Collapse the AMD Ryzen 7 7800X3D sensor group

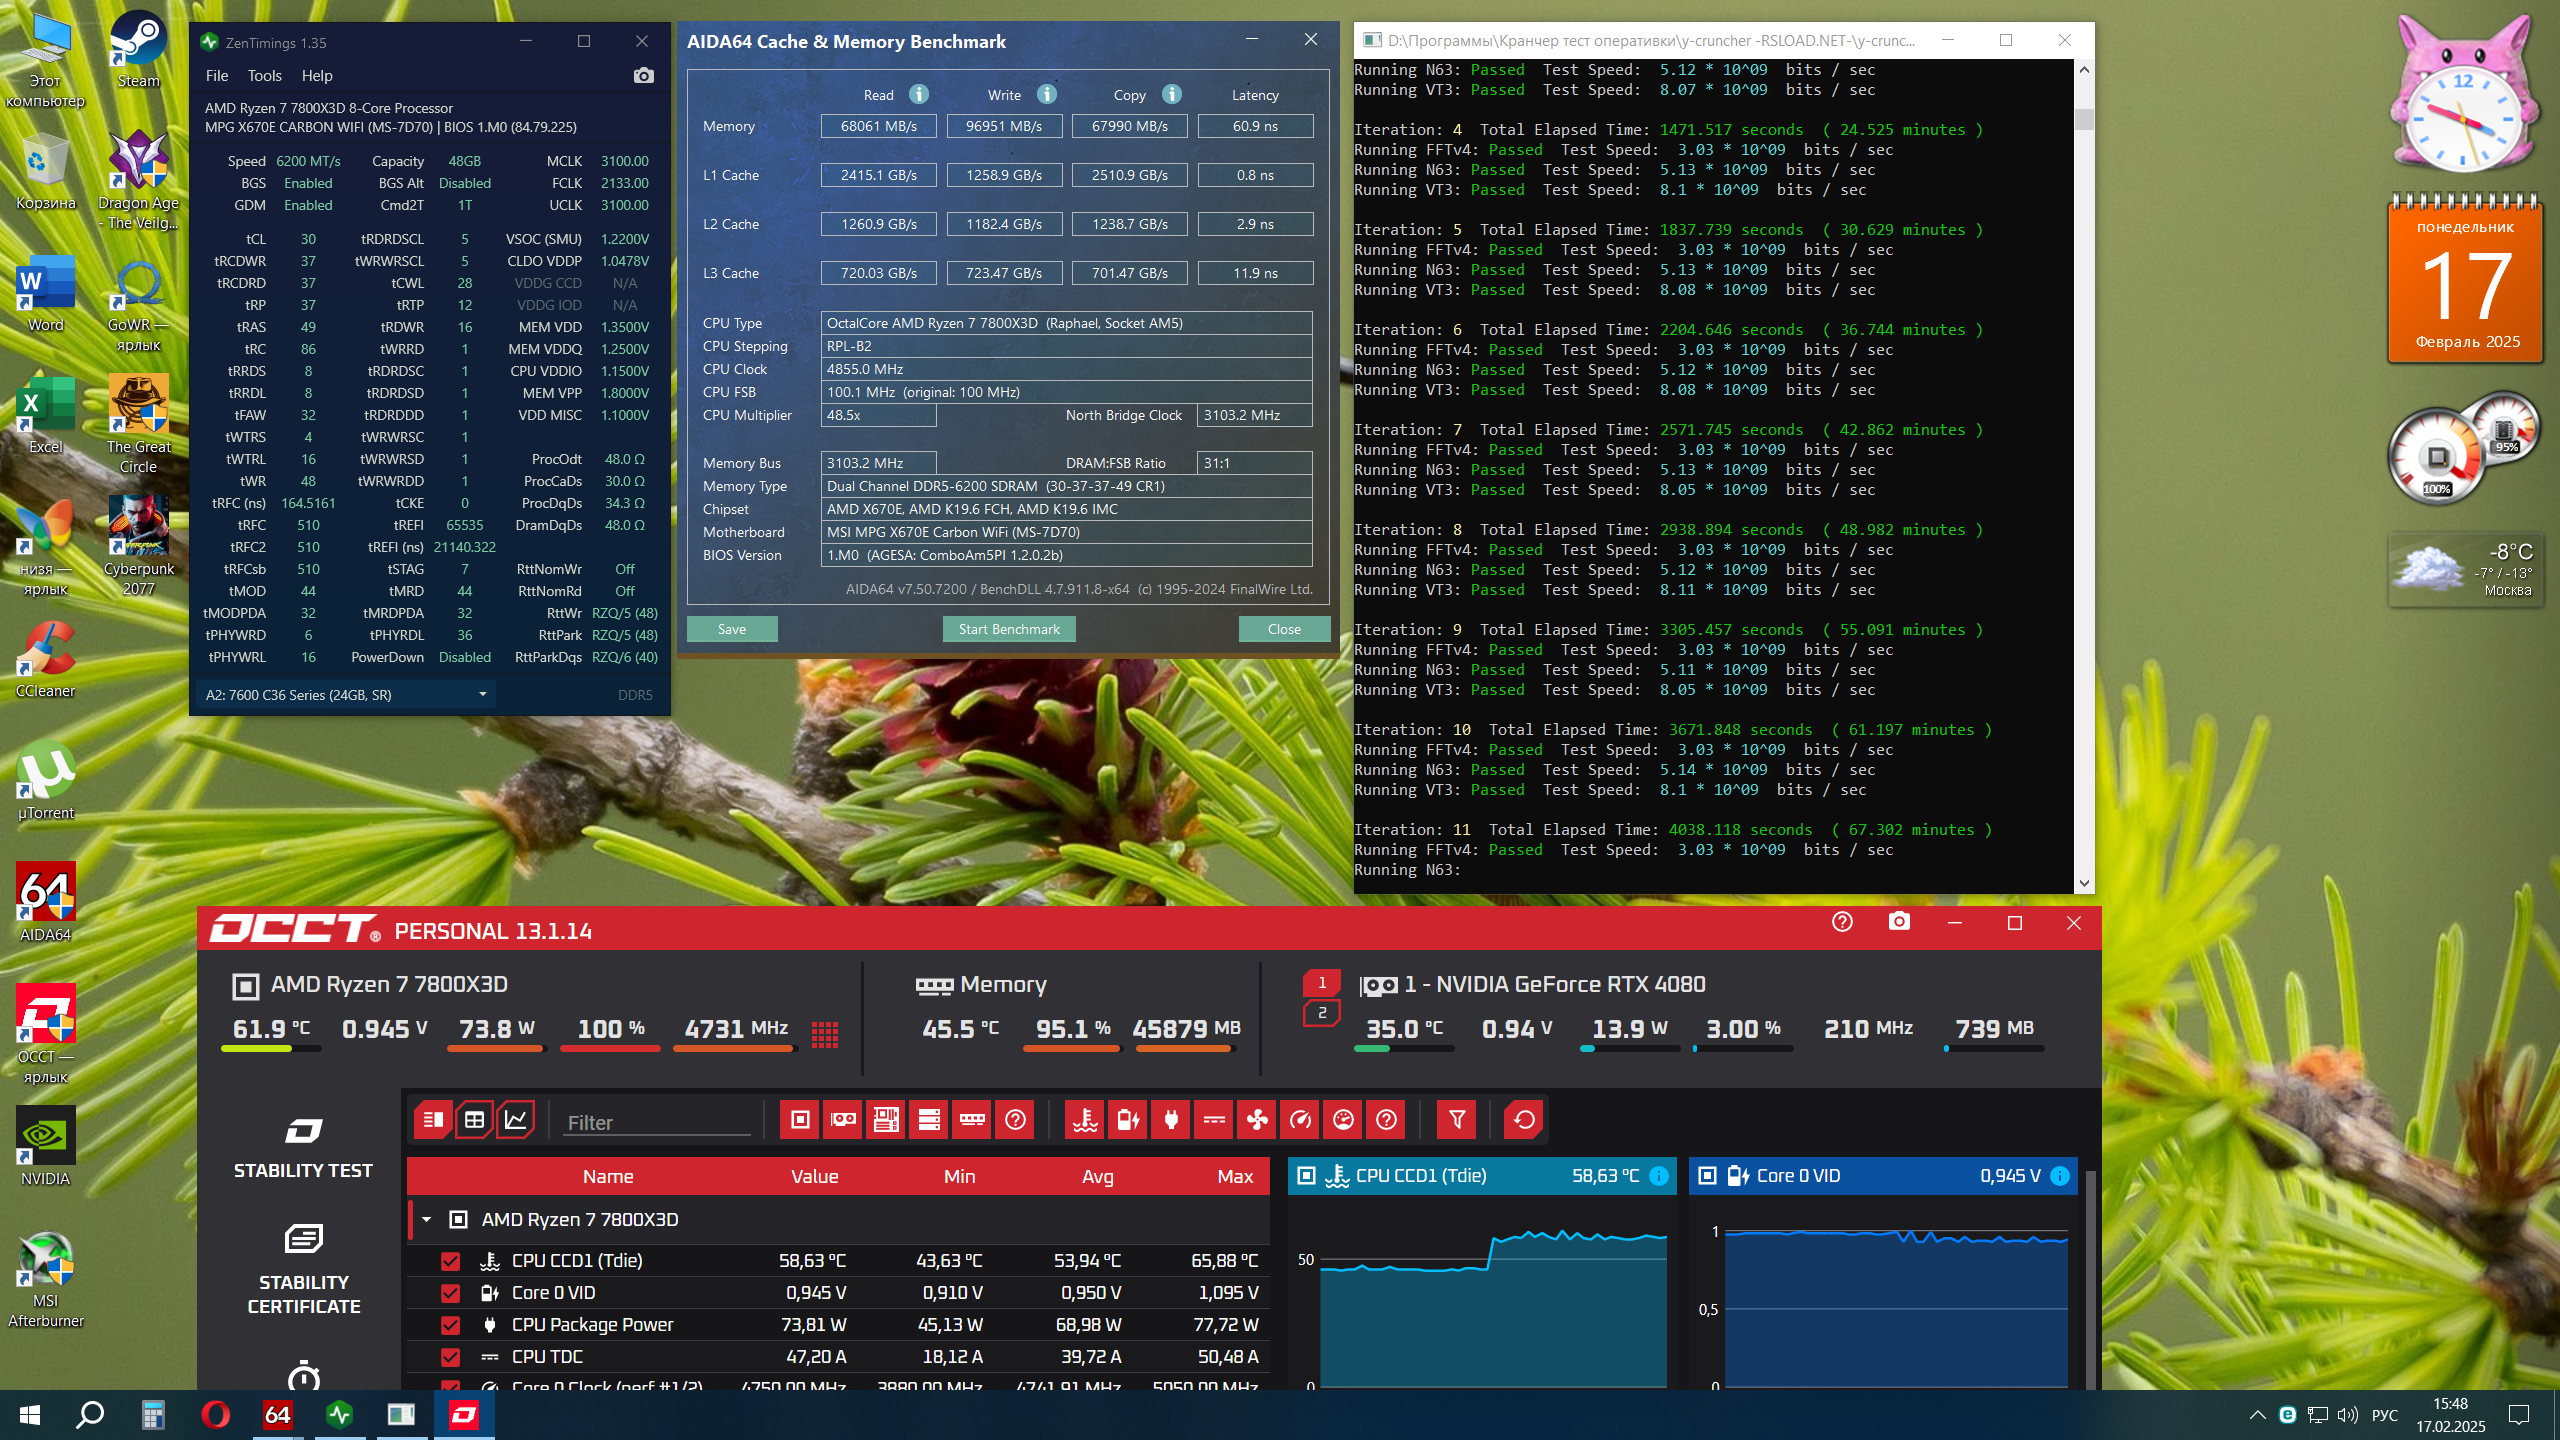pos(427,1220)
